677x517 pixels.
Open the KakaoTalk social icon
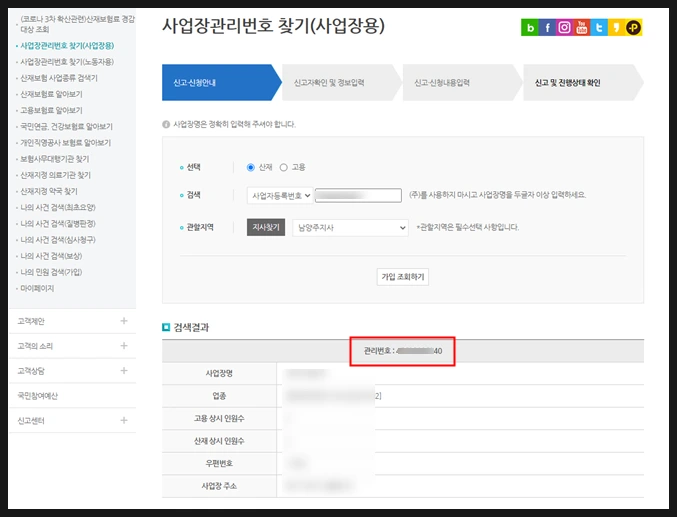(616, 28)
